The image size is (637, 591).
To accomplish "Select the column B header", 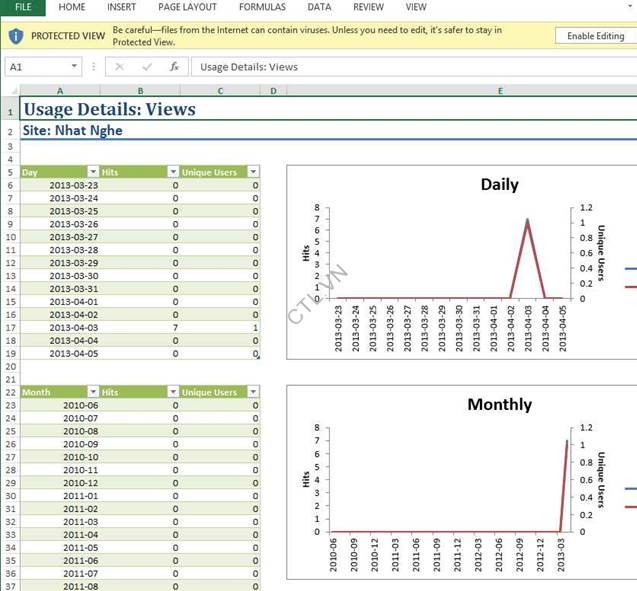I will click(140, 91).
